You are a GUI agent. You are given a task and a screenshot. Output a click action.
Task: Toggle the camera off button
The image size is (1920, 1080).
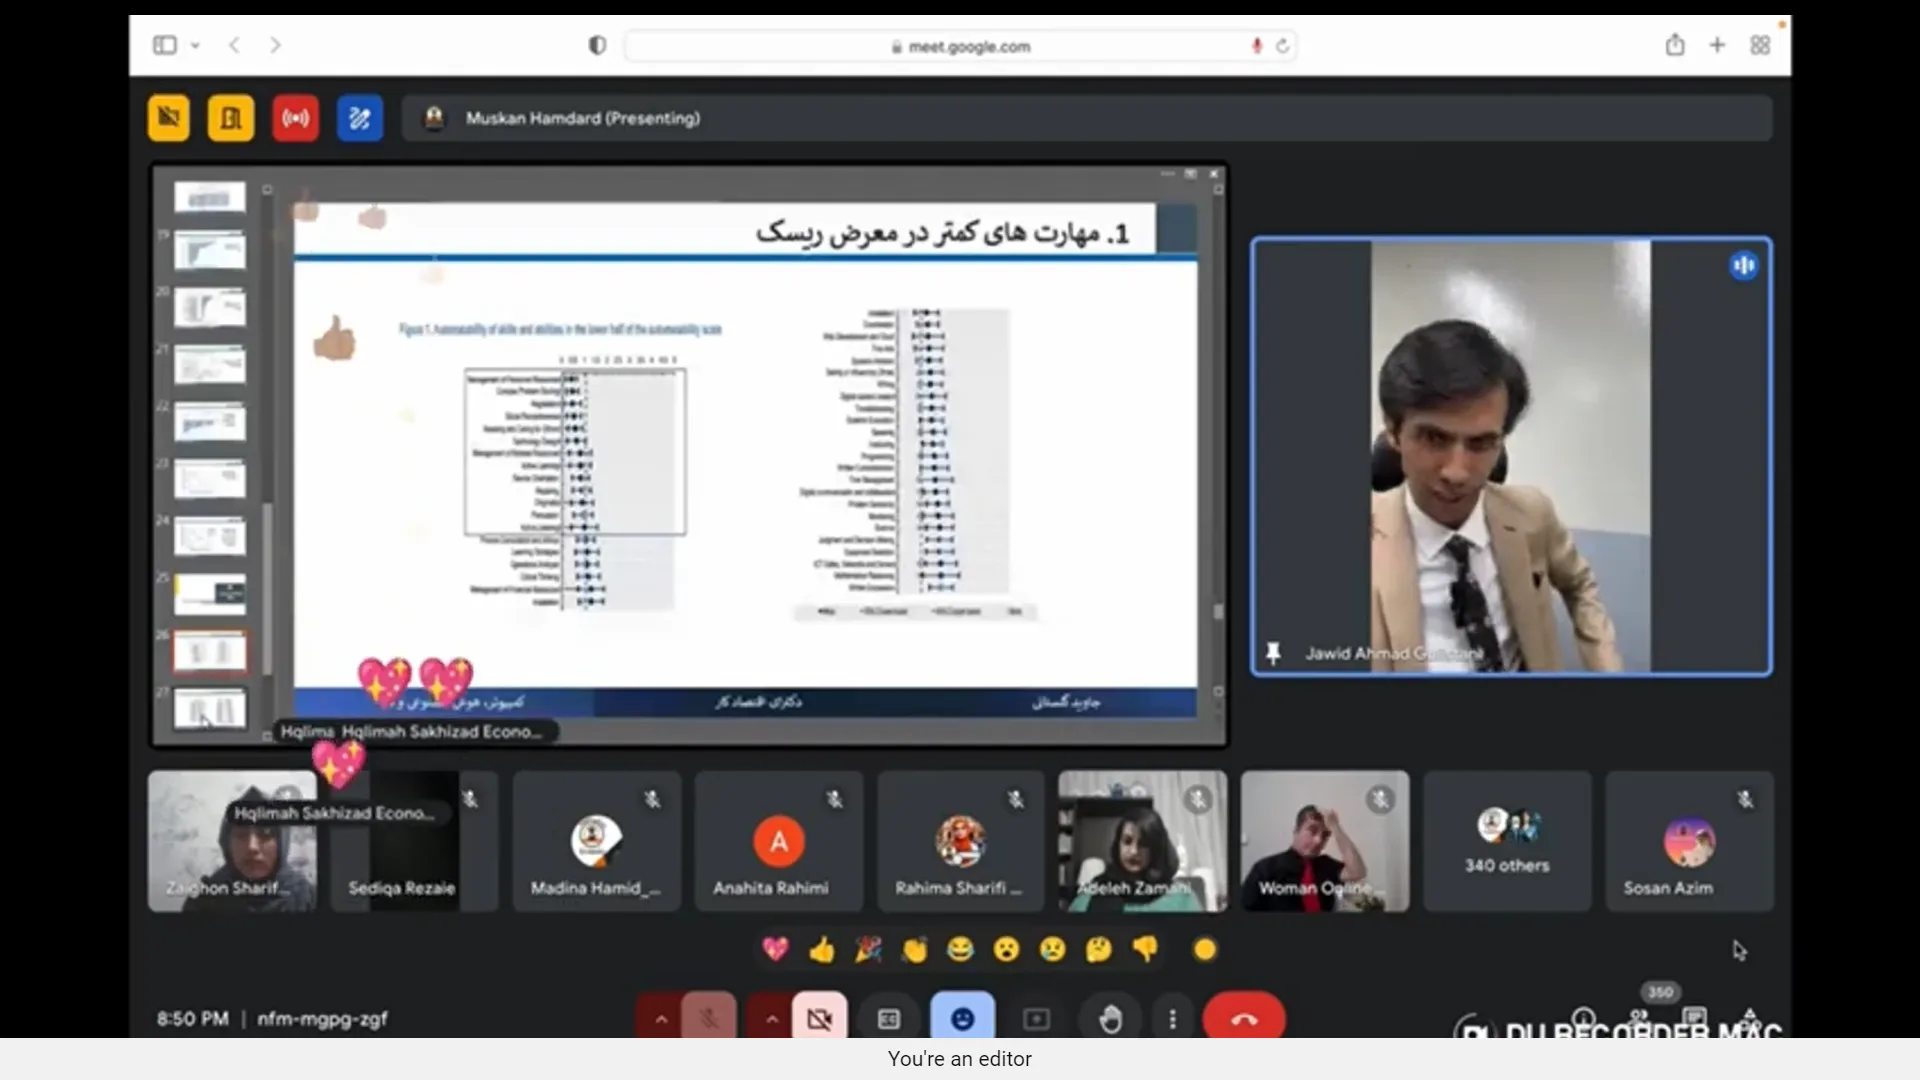[820, 1019]
